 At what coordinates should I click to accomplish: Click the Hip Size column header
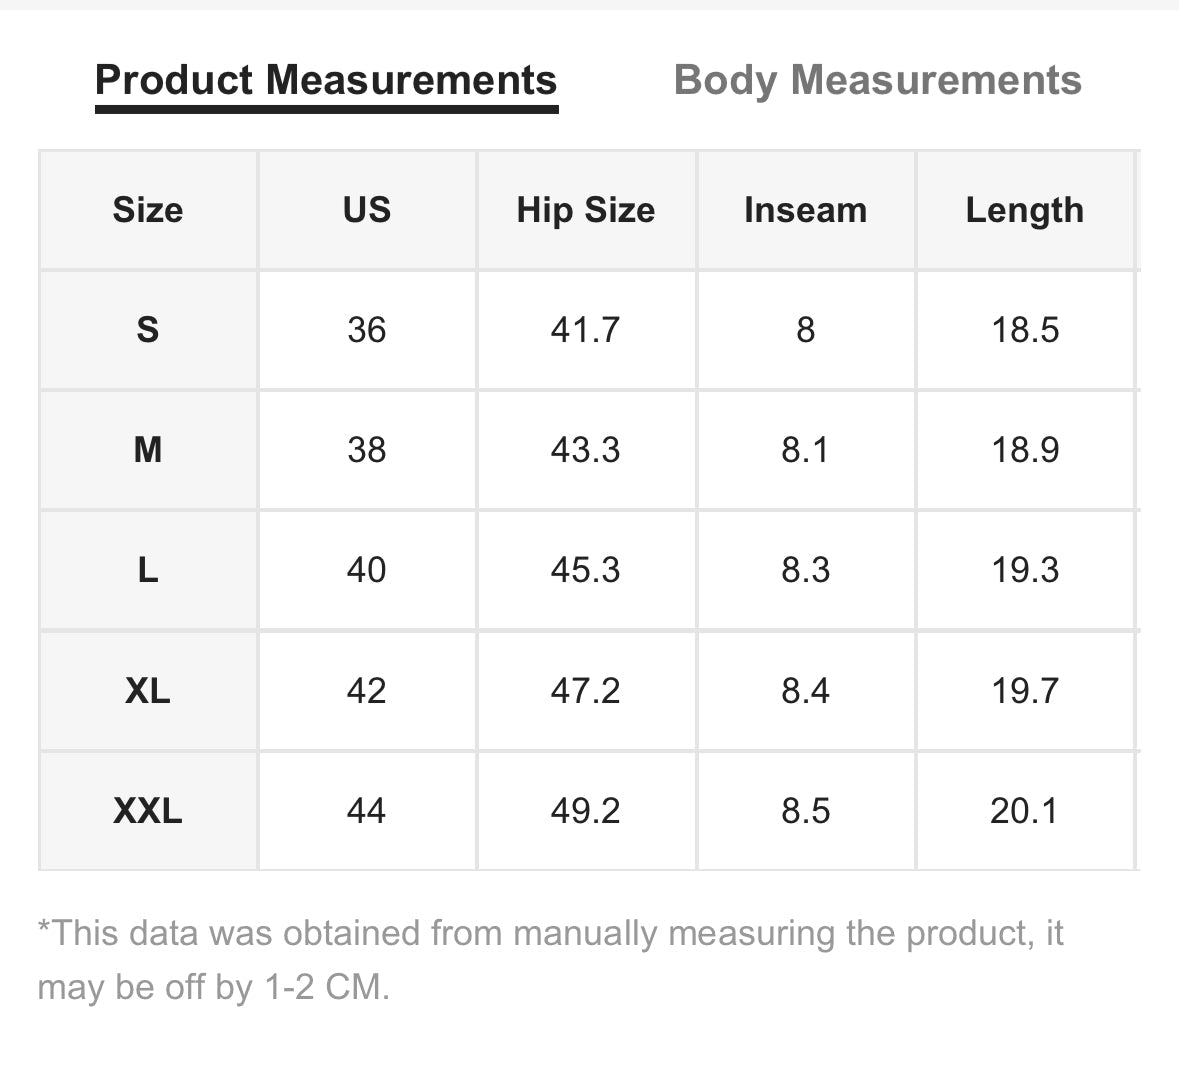click(x=586, y=210)
